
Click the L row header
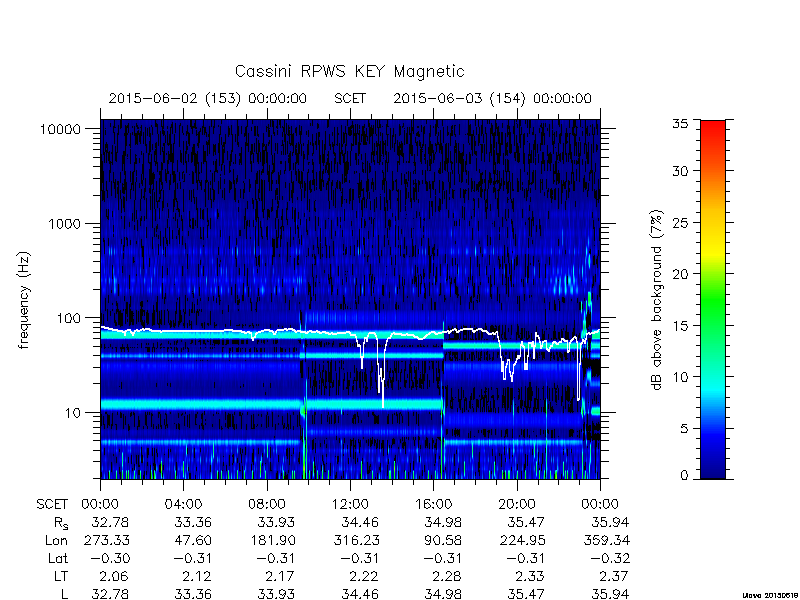coord(65,594)
